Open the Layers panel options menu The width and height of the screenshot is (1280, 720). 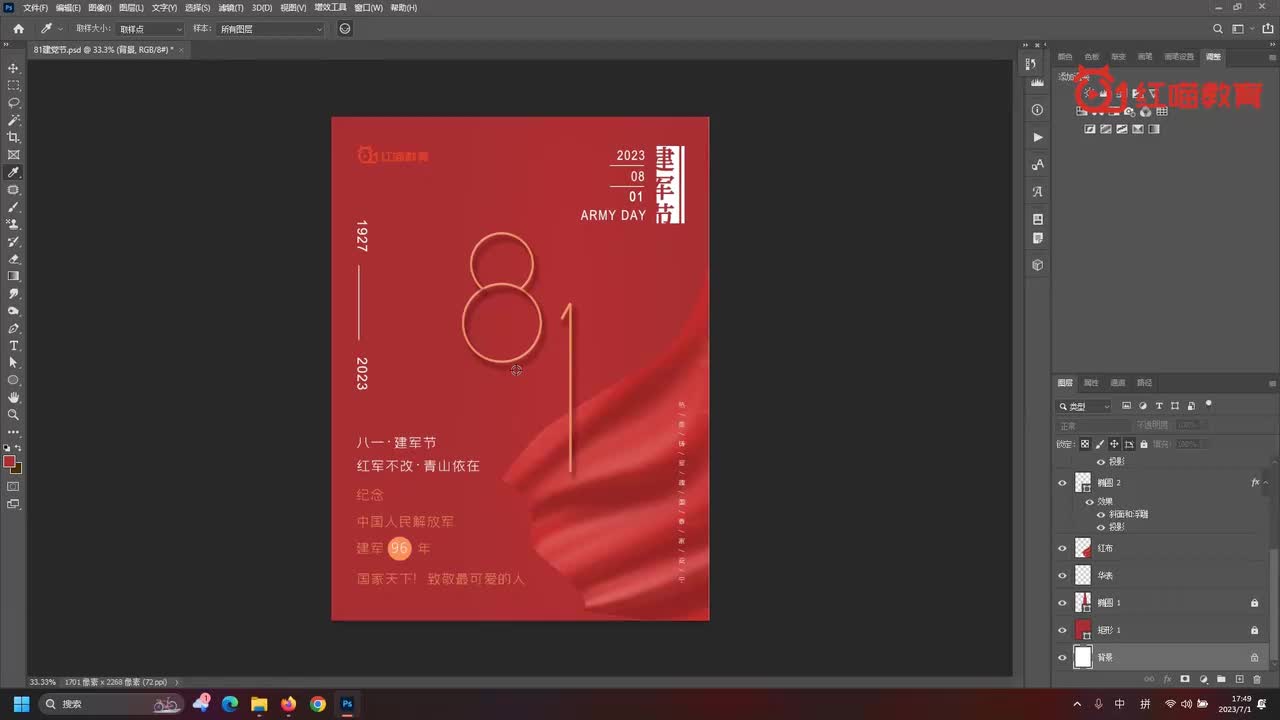click(x=1272, y=383)
